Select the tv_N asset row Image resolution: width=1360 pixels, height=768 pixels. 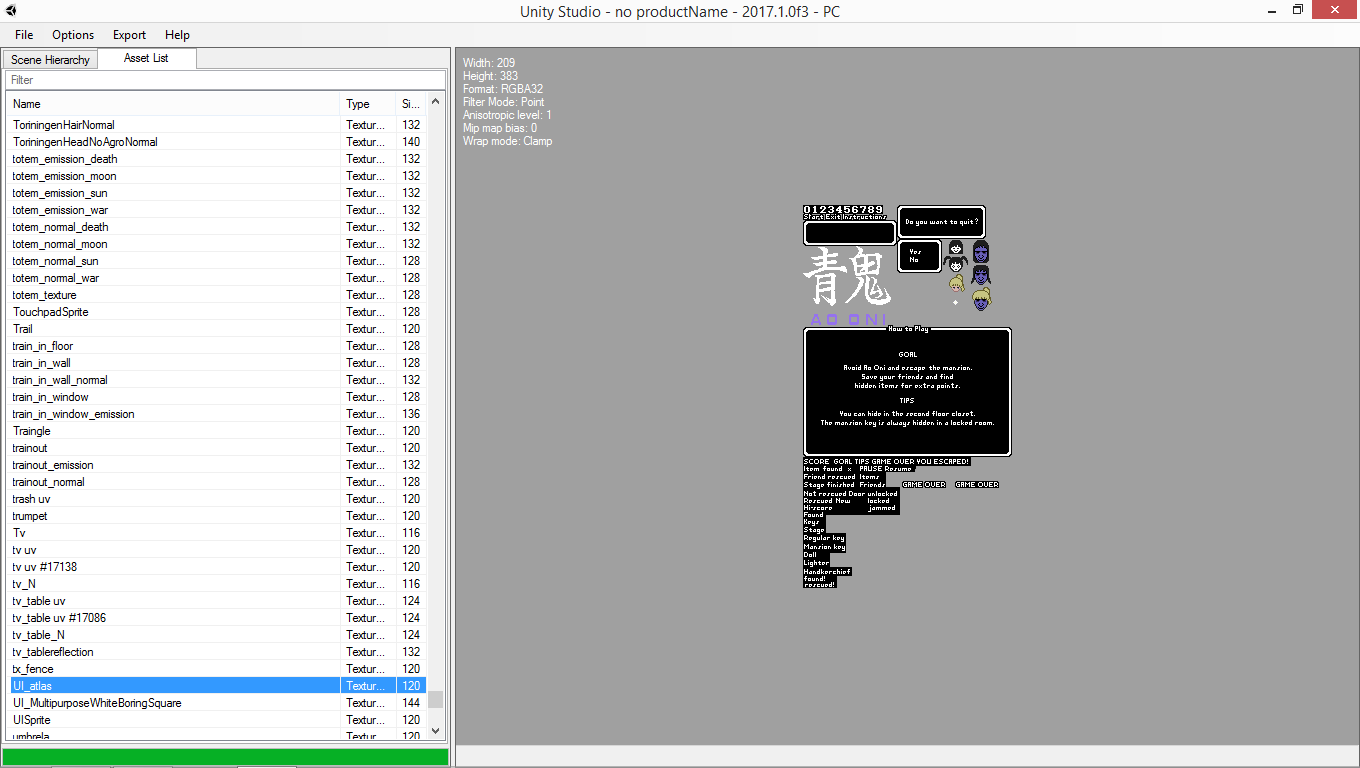click(x=217, y=584)
